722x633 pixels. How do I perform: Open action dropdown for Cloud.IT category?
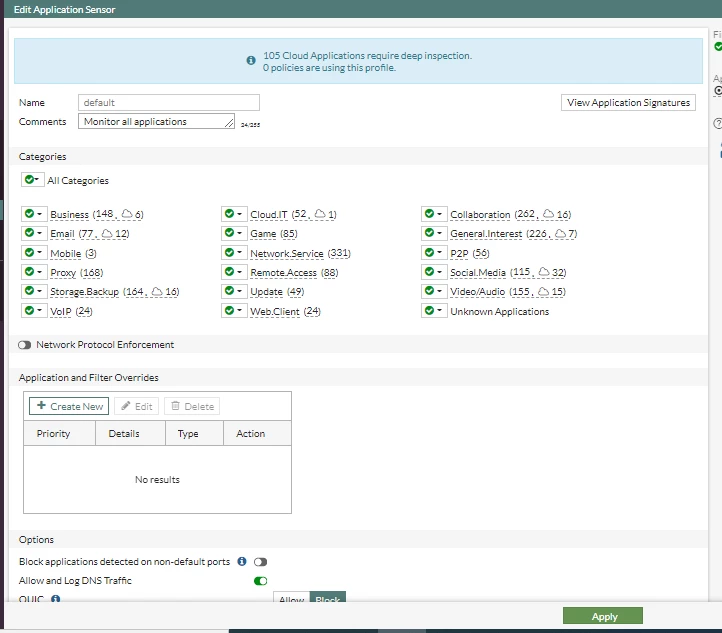[234, 214]
